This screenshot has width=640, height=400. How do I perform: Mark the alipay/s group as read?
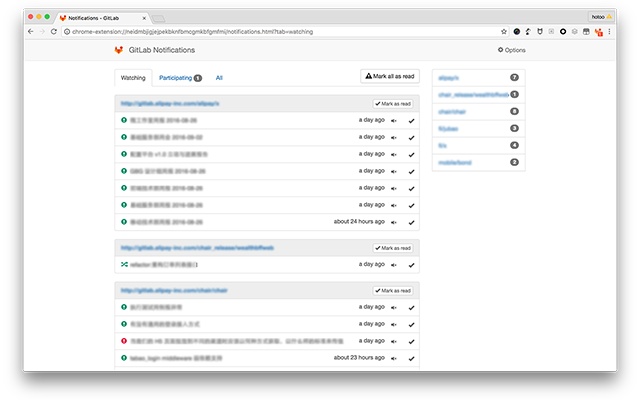click(393, 104)
